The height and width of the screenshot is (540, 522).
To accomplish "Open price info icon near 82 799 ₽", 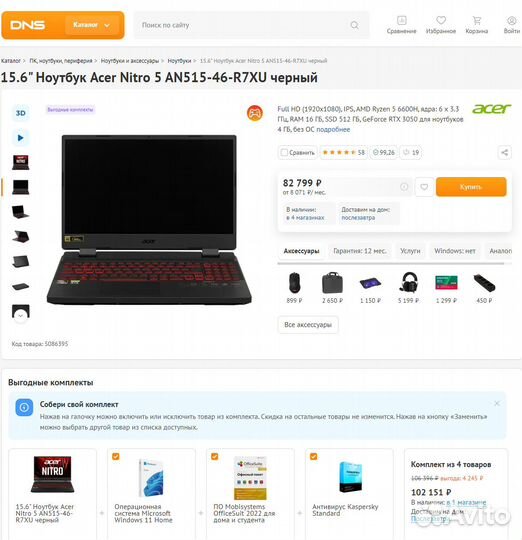I will pos(404,187).
